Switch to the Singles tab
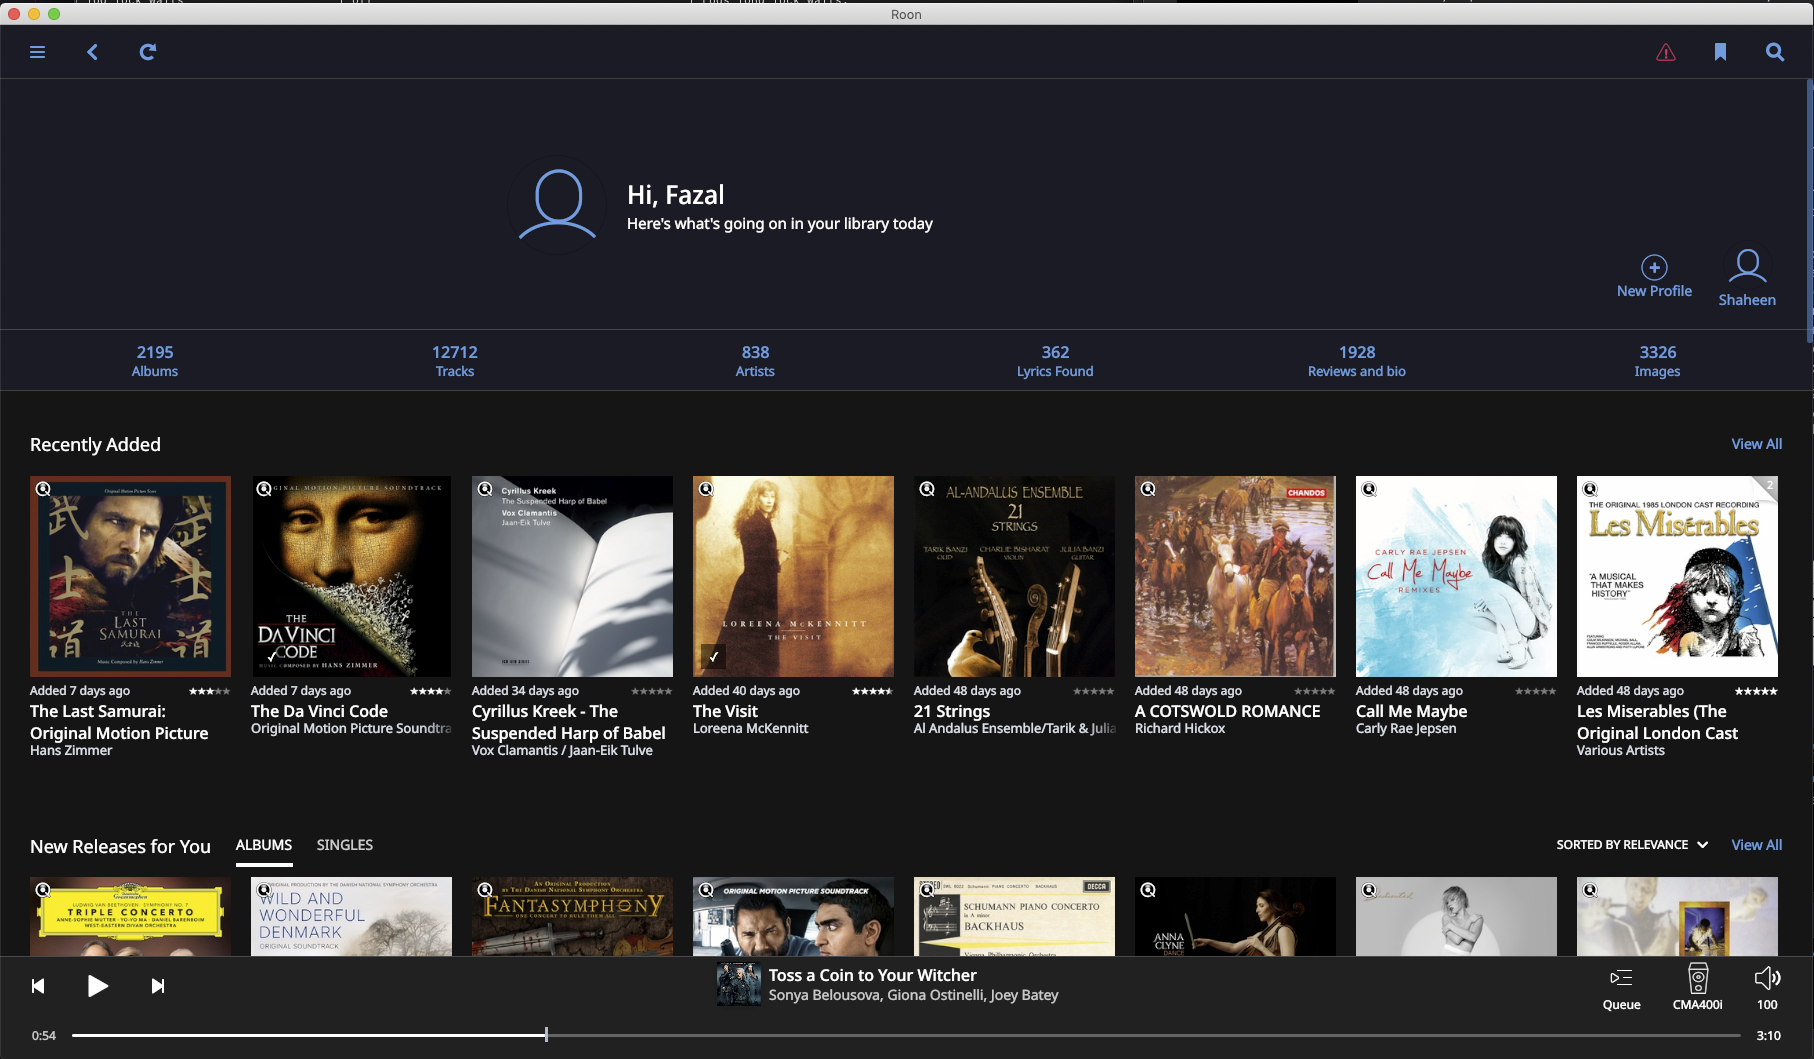 pos(344,845)
